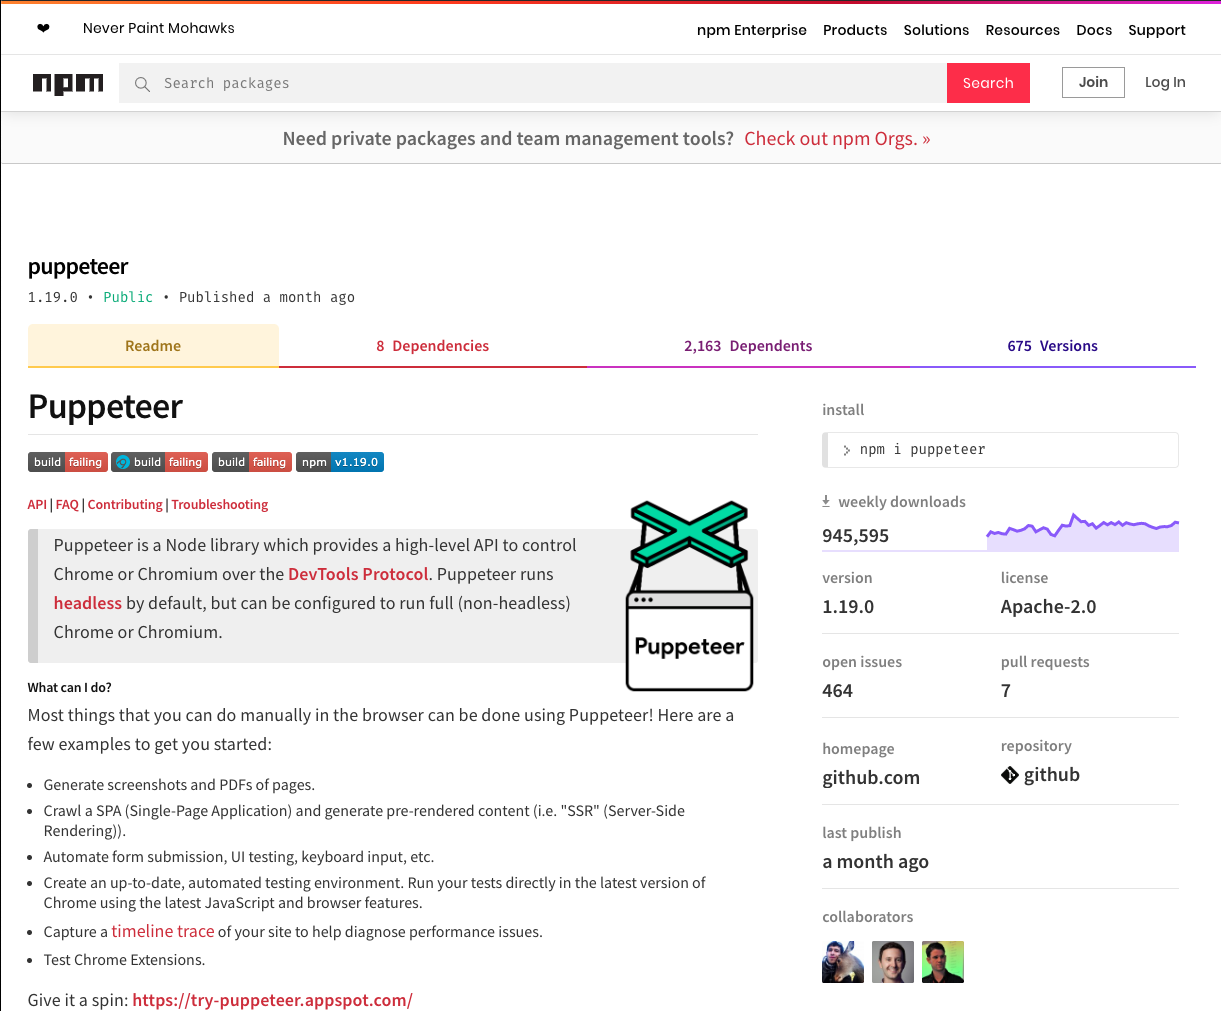The height and width of the screenshot is (1011, 1221).
Task: Open the github.com homepage link
Action: coord(871,778)
